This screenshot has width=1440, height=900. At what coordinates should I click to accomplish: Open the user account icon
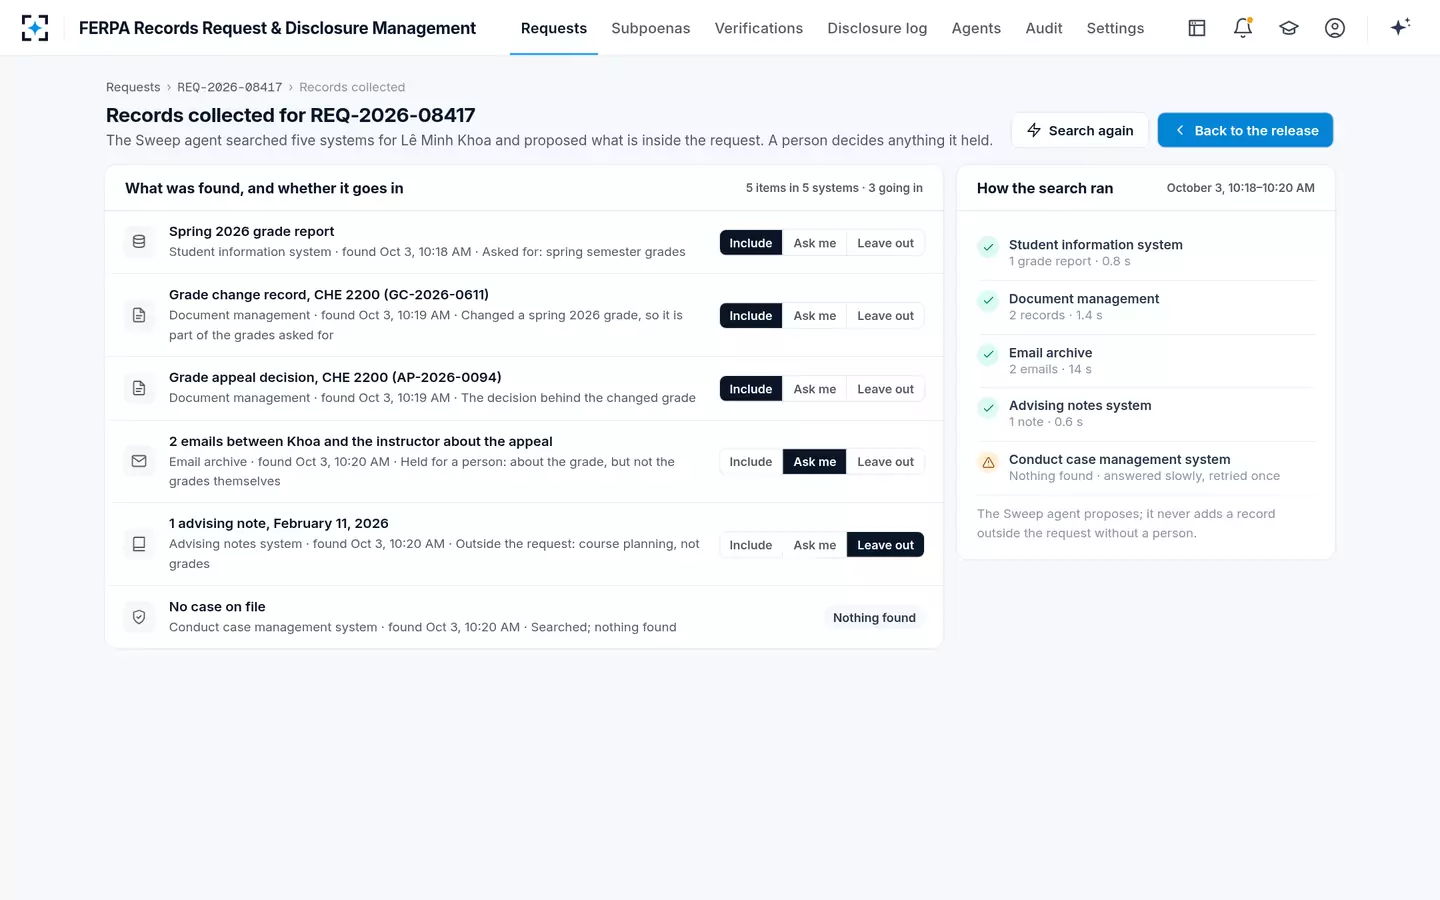1335,28
